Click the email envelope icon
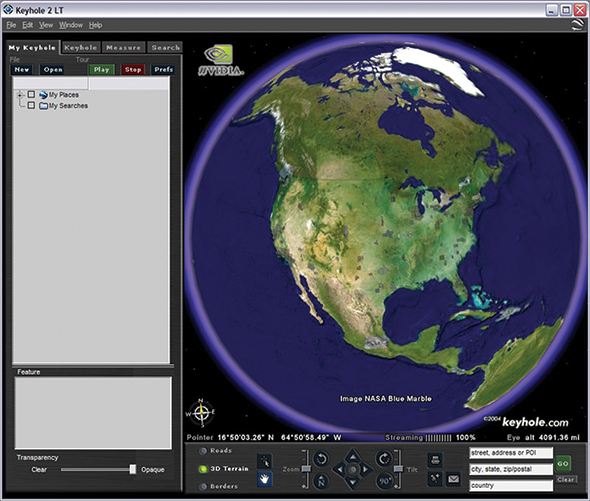590x501 pixels. [x=454, y=479]
